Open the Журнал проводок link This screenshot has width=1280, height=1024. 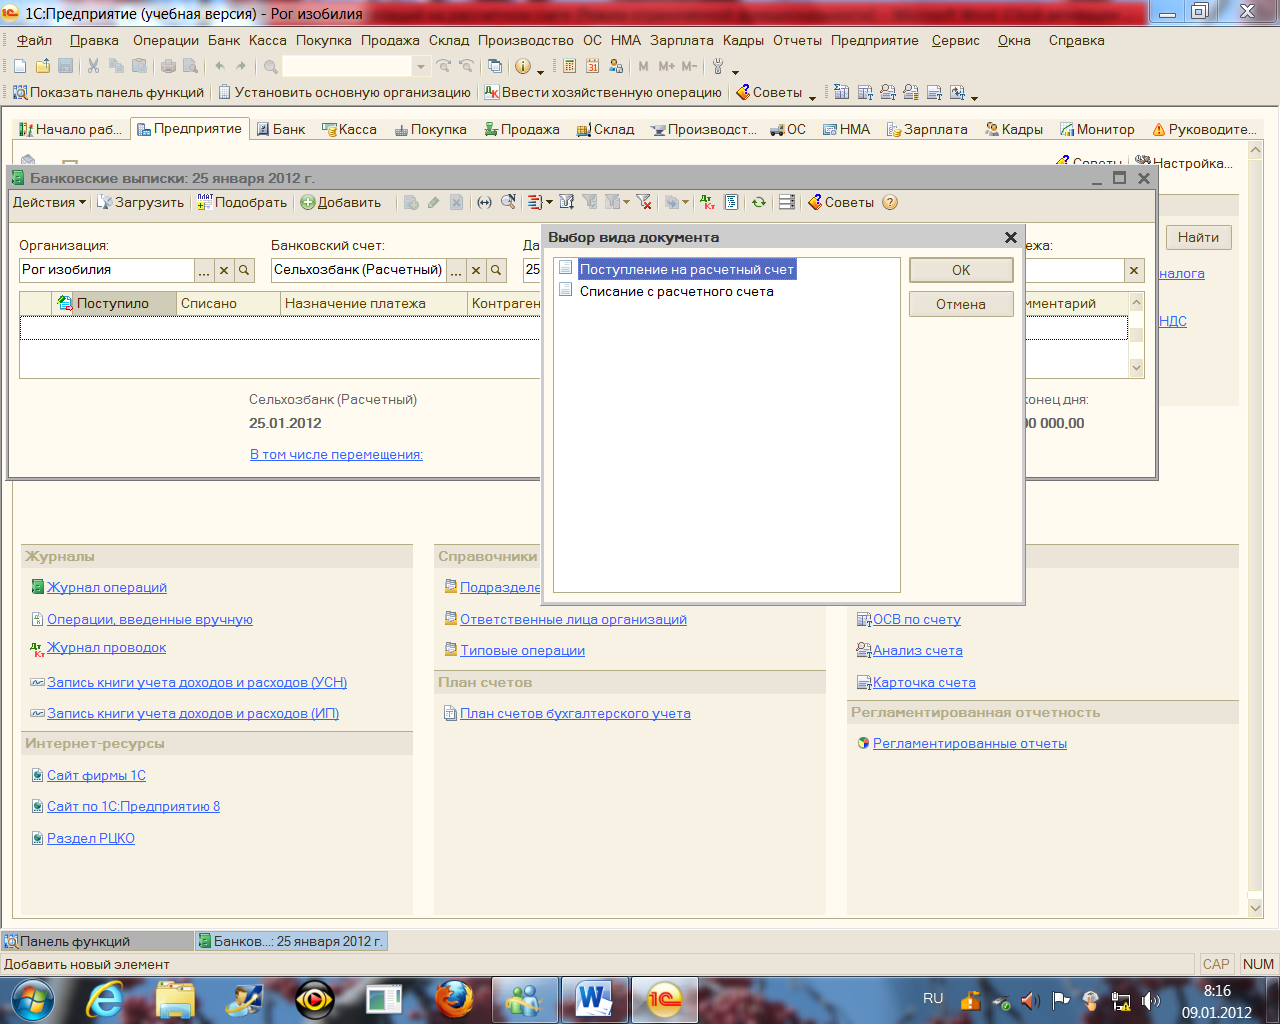point(107,647)
